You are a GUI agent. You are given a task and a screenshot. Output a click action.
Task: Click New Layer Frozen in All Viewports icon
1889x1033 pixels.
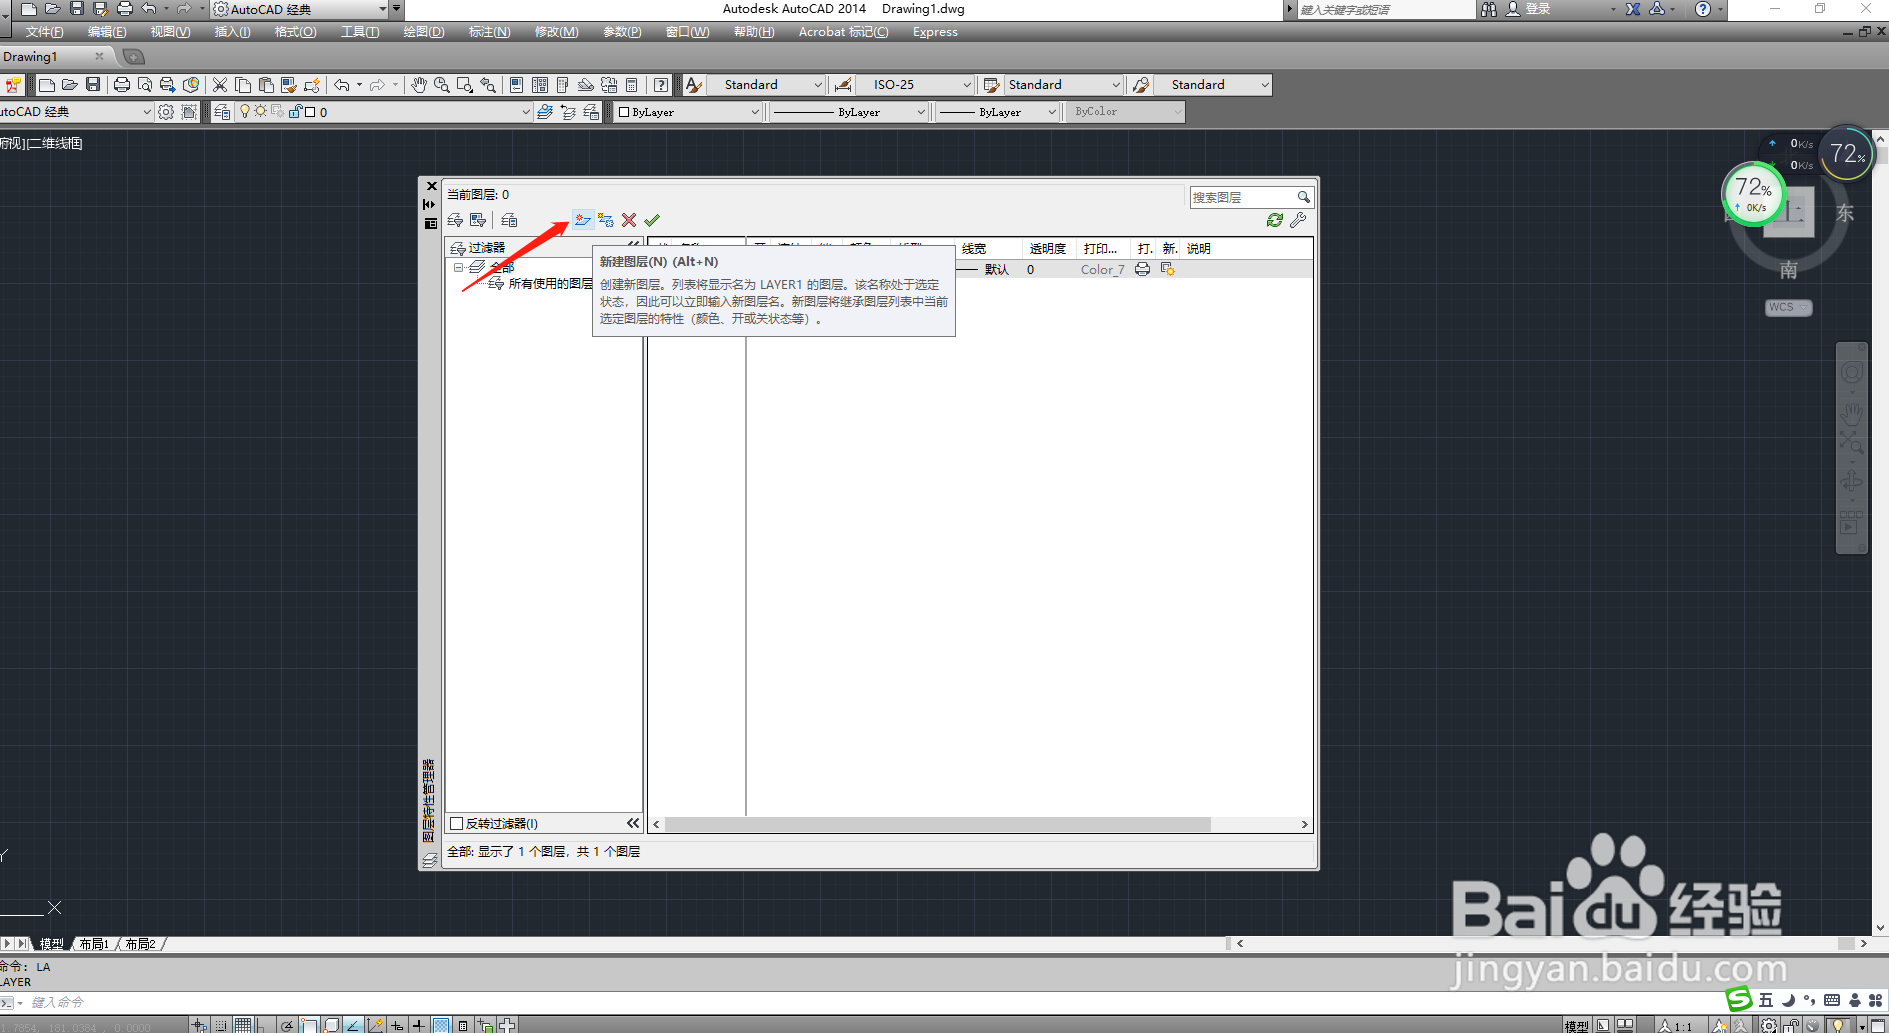[606, 220]
